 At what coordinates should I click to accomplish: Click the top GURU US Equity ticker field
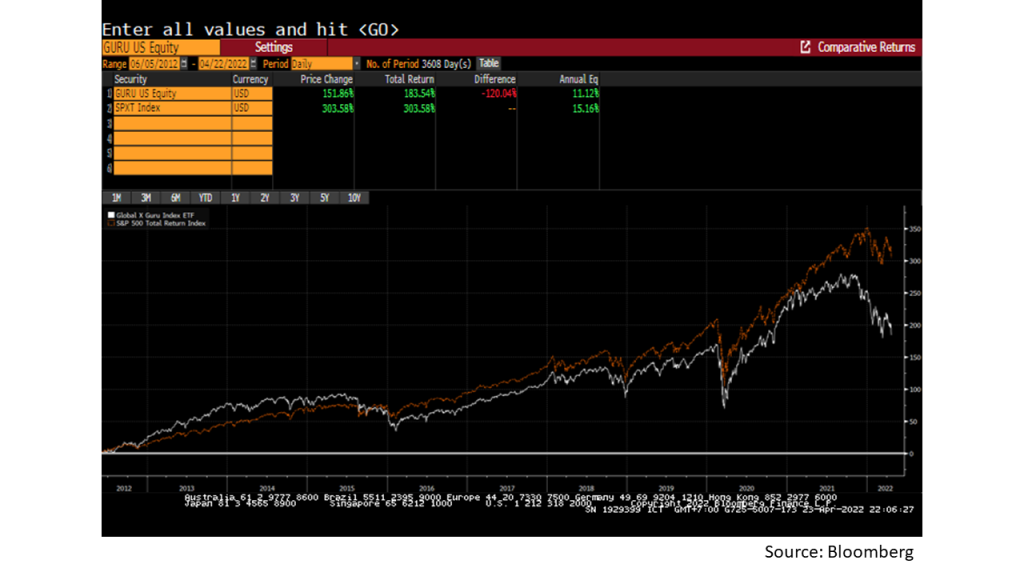coord(161,47)
